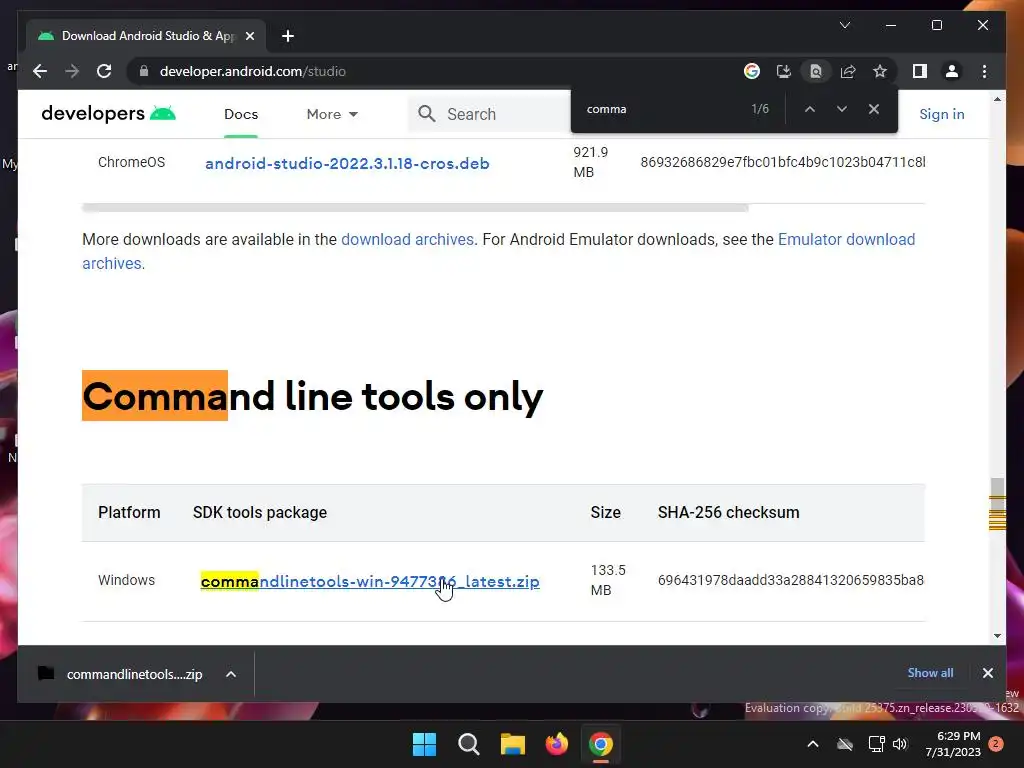Open the Docs tab
Screen dimensions: 1024x768
tap(241, 114)
